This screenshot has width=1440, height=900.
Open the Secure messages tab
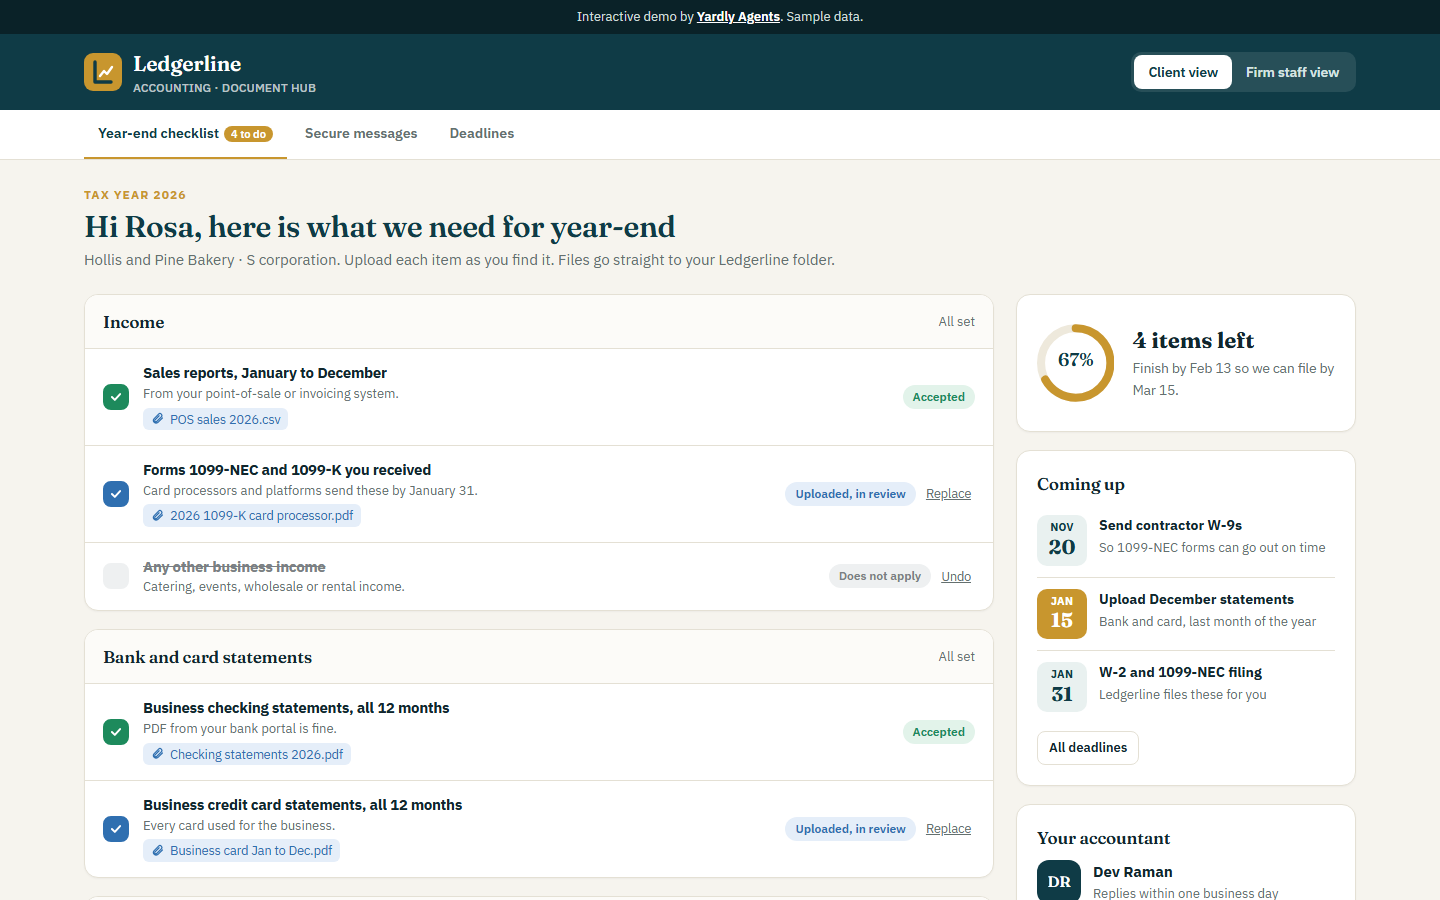pyautogui.click(x=361, y=134)
